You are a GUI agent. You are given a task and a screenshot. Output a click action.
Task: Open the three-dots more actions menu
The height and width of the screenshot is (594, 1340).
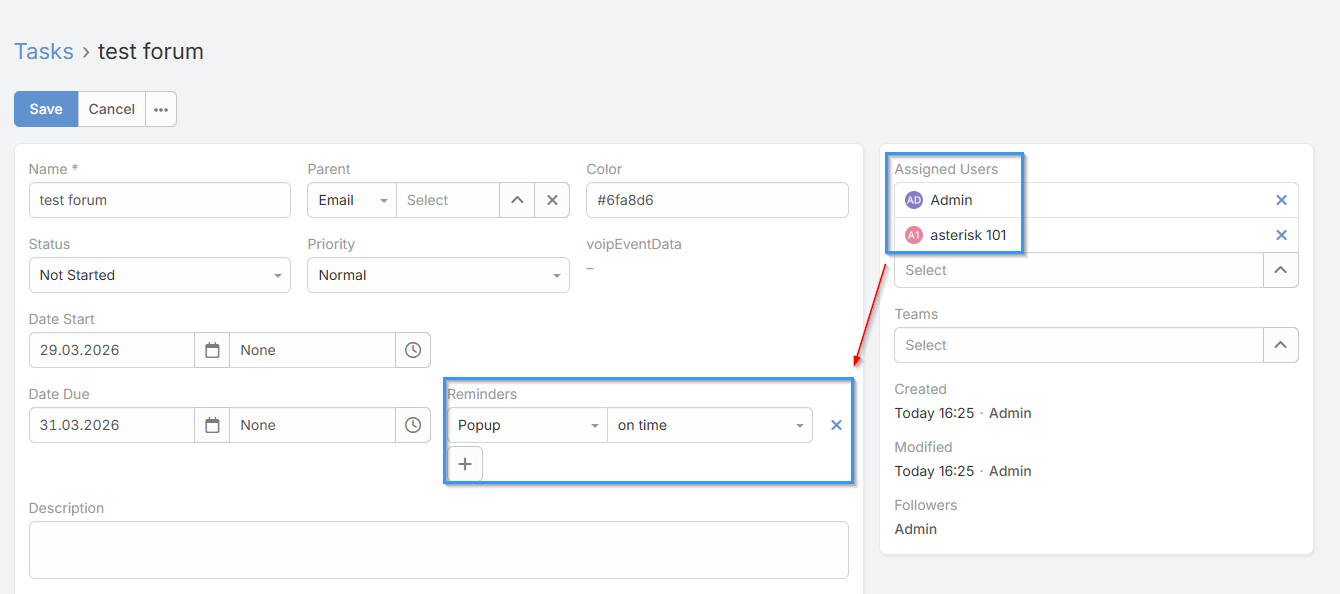pos(161,109)
